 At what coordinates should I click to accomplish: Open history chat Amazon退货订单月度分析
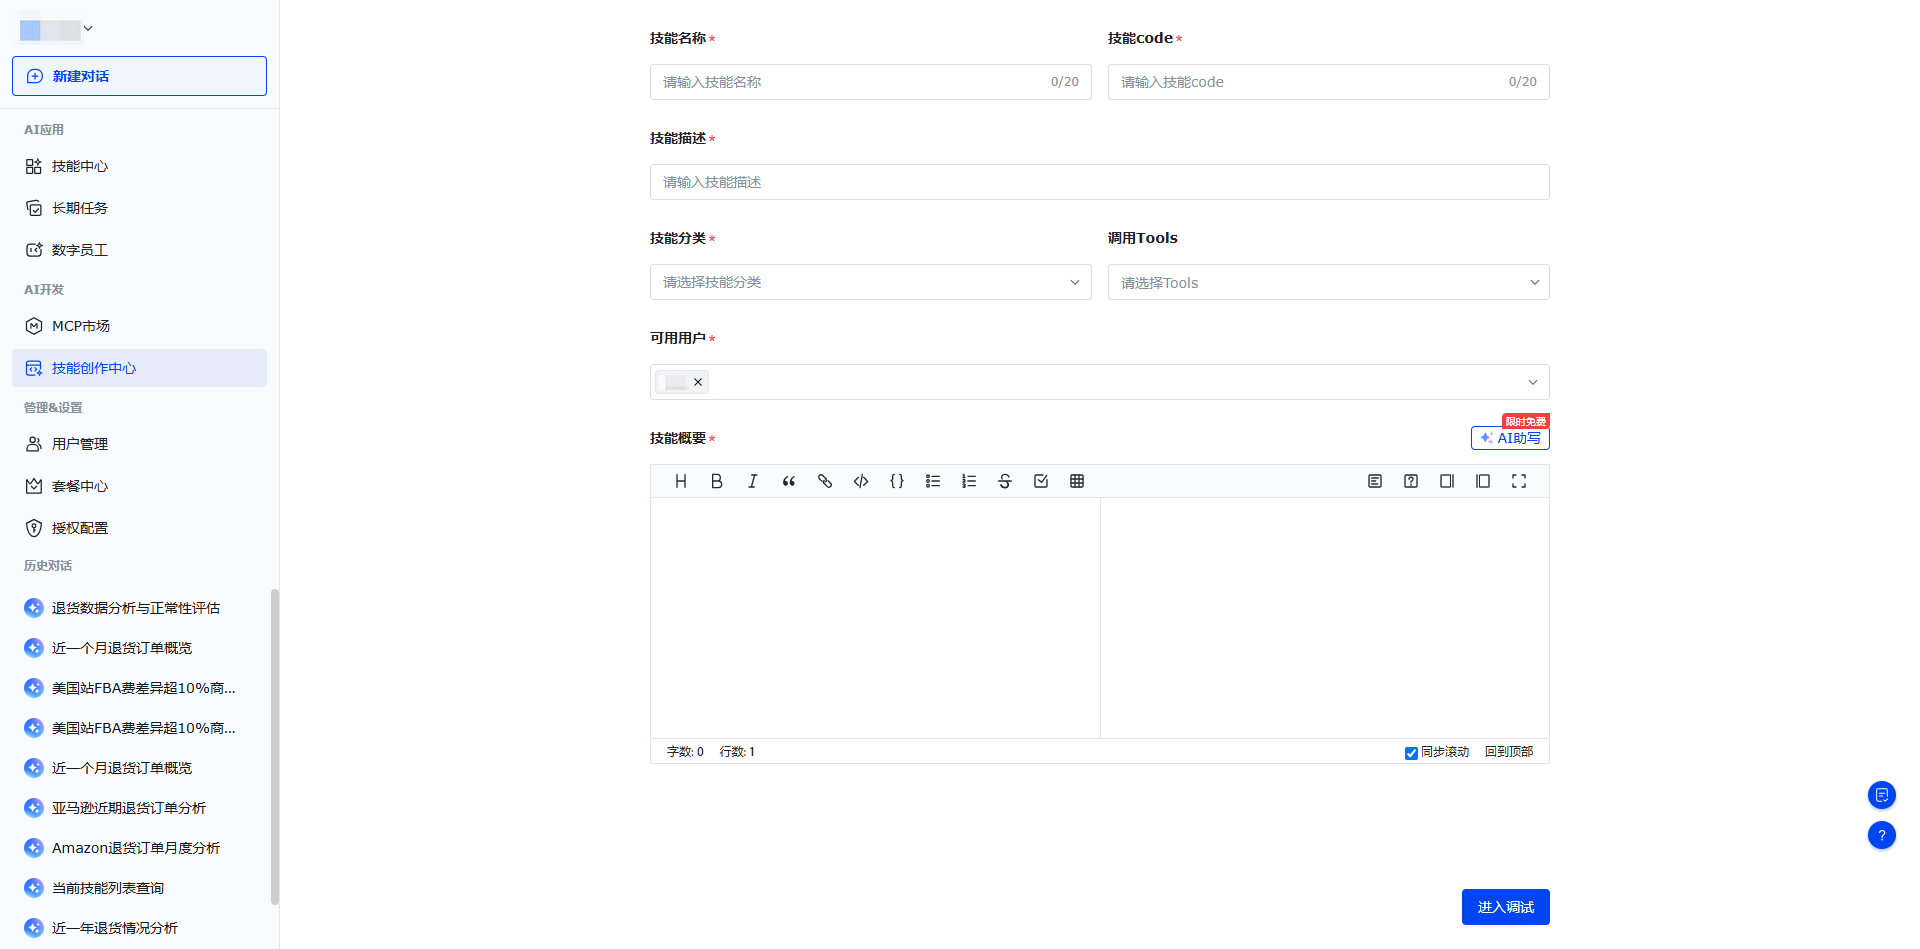pyautogui.click(x=140, y=848)
